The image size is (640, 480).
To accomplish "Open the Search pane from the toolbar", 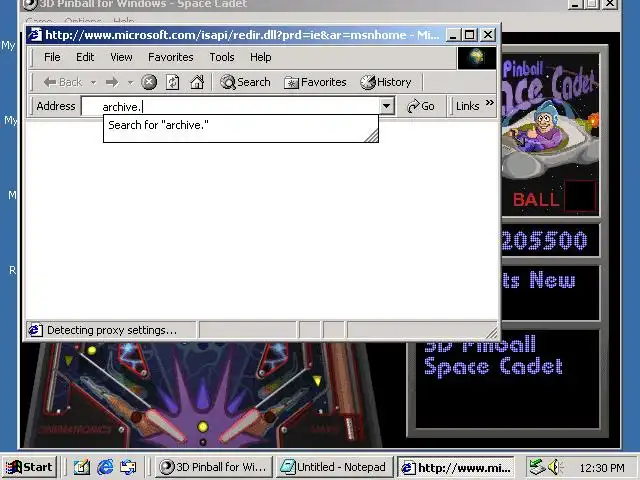I will (245, 82).
